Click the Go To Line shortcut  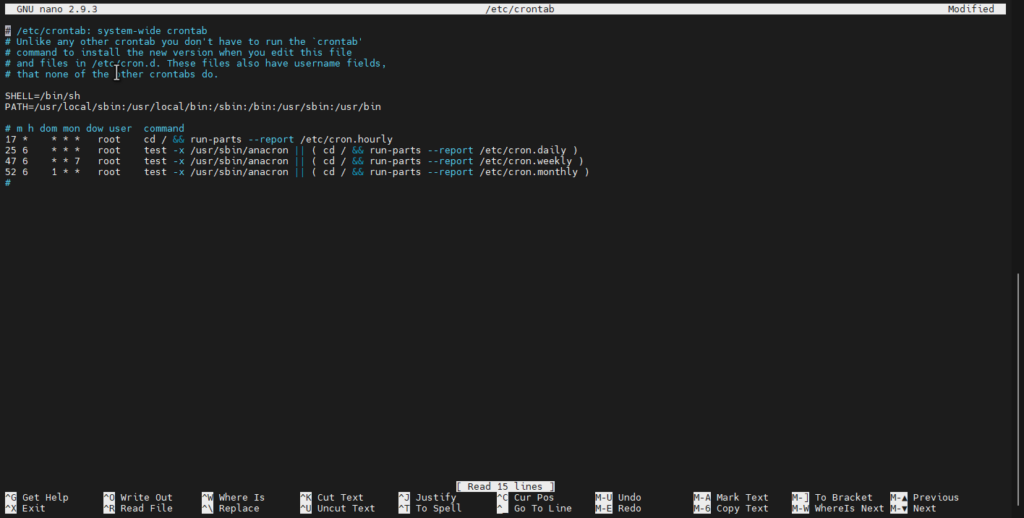click(543, 508)
